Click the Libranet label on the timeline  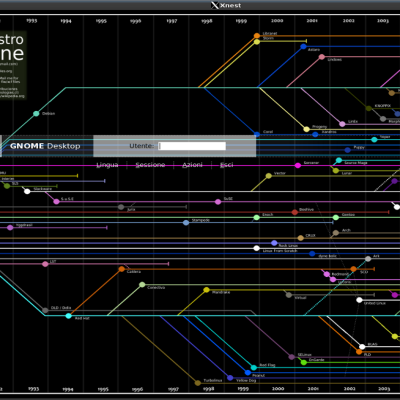pyautogui.click(x=270, y=34)
